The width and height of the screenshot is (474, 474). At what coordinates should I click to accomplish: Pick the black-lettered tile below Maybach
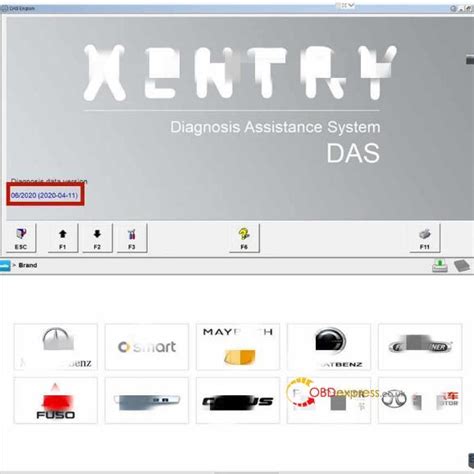pos(238,400)
